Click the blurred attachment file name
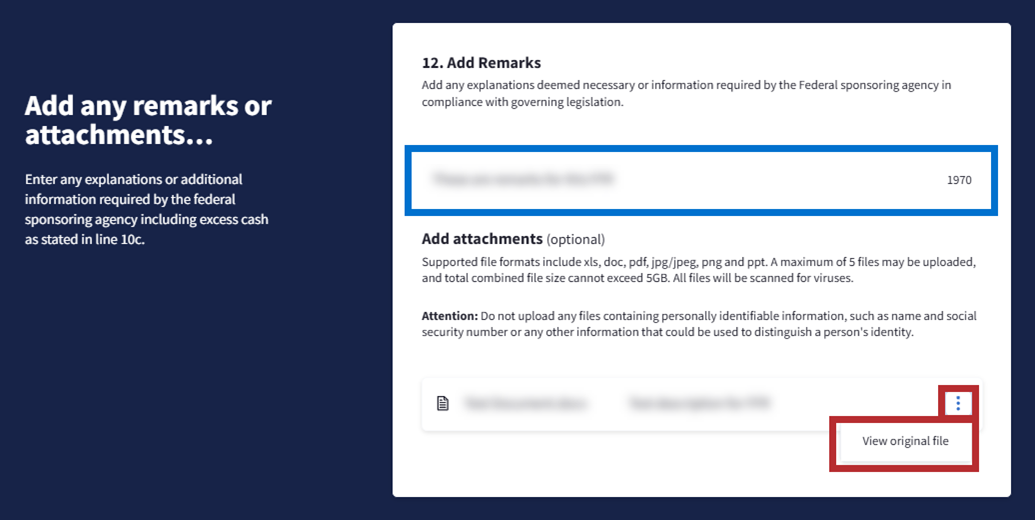This screenshot has width=1035, height=520. [x=526, y=404]
